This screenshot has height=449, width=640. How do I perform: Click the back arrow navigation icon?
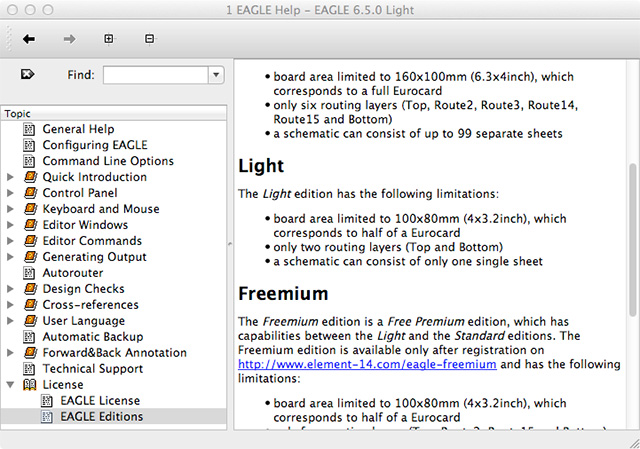(29, 39)
